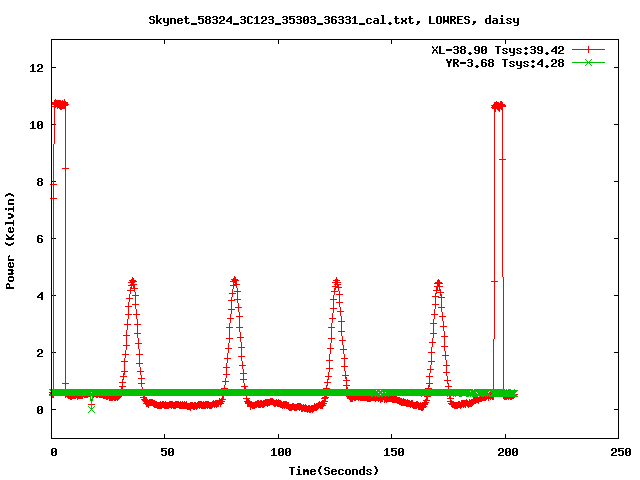The image size is (640, 480).
Task: Click the x-axis tick label 250
Action: pyautogui.click(x=621, y=452)
